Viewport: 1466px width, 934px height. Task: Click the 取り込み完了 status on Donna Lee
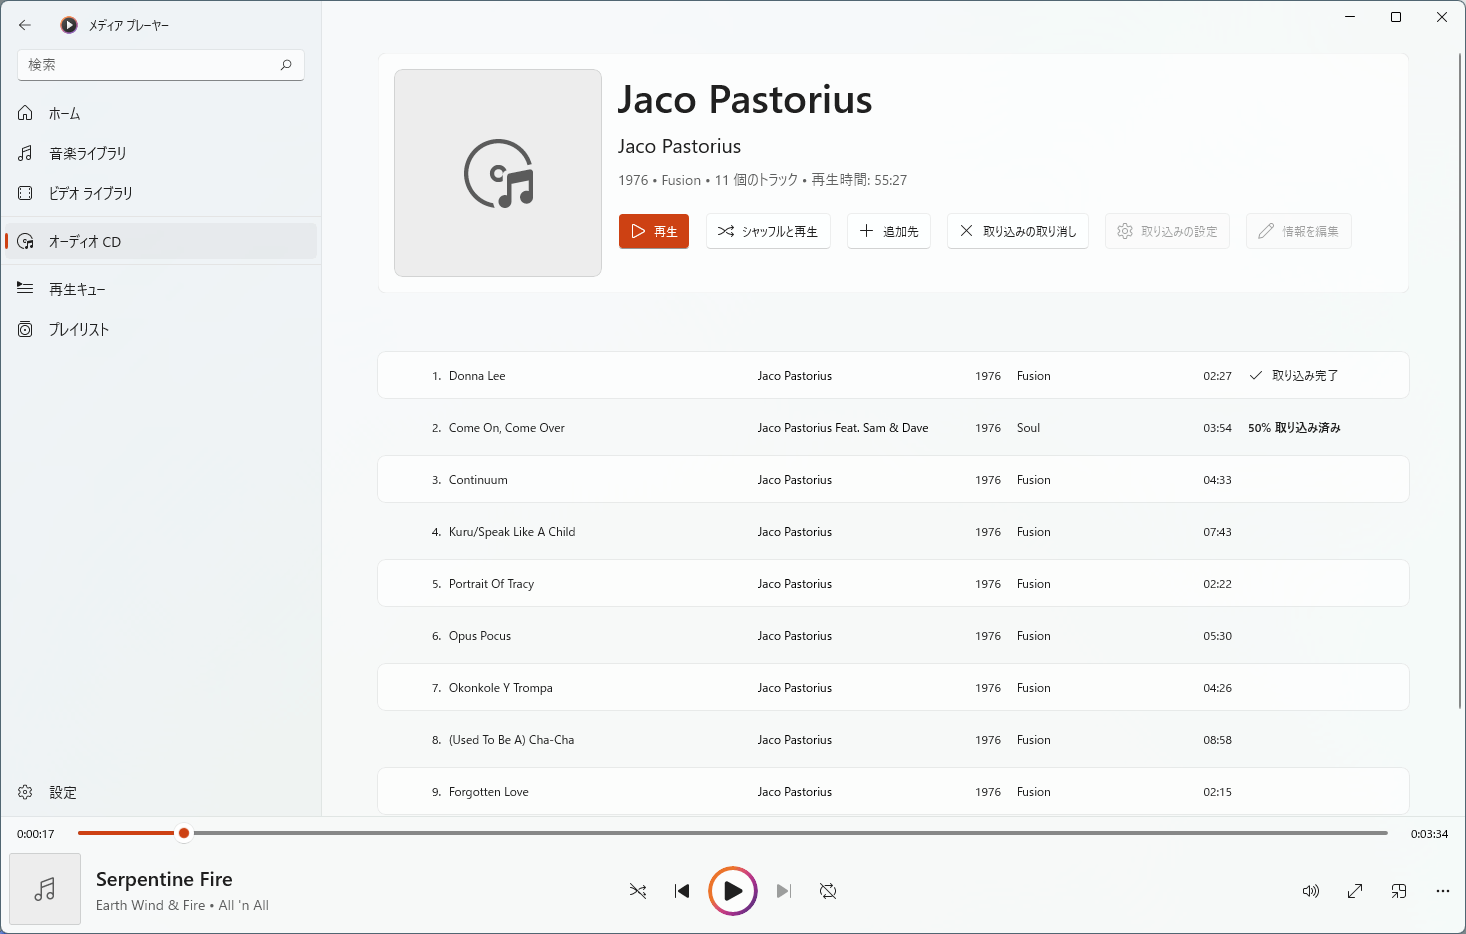[1294, 376]
